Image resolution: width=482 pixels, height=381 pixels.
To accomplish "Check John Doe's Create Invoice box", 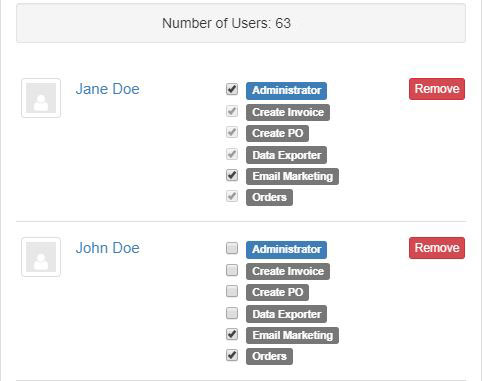I will tap(232, 270).
